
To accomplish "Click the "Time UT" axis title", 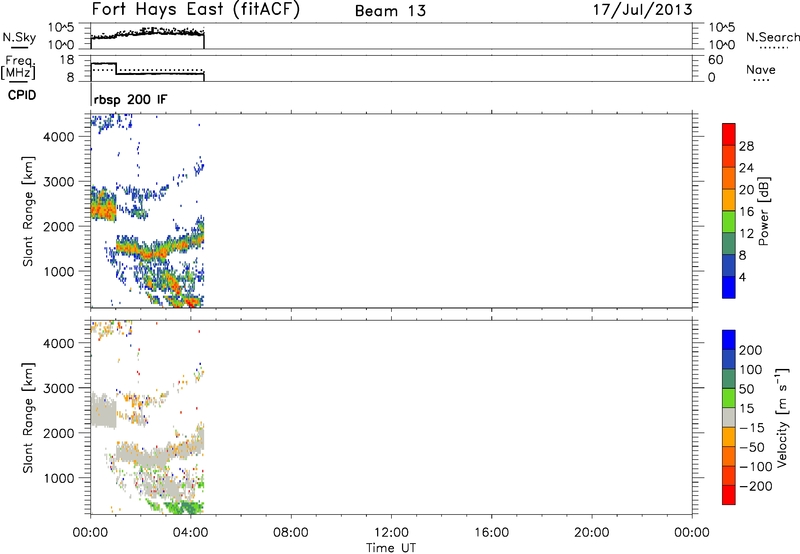I will tap(391, 547).
